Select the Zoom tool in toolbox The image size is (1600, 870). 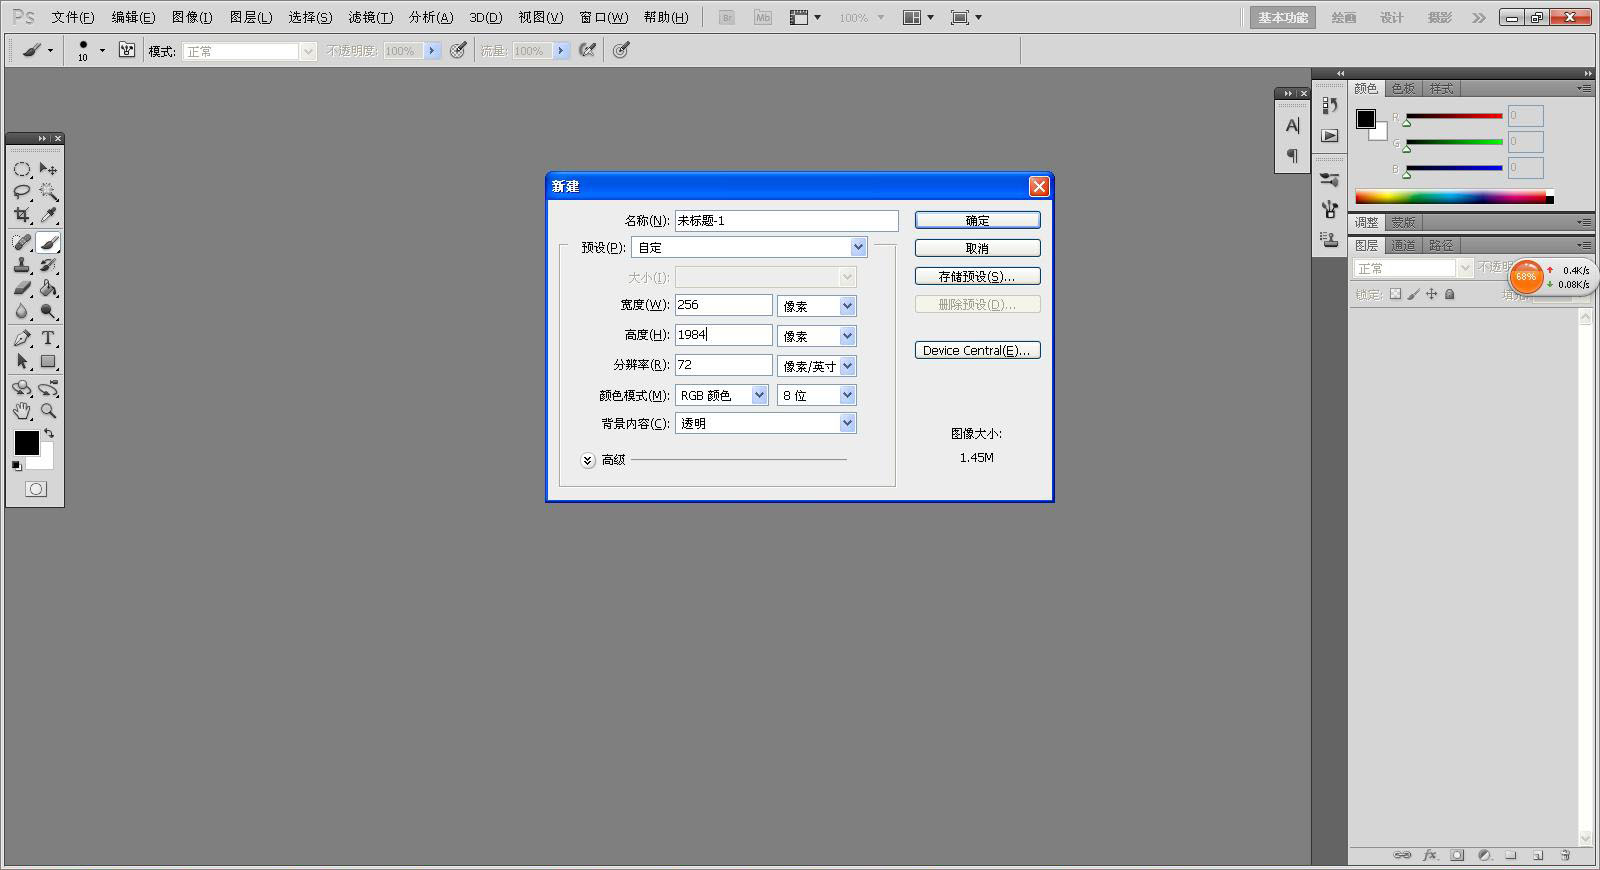pyautogui.click(x=48, y=411)
